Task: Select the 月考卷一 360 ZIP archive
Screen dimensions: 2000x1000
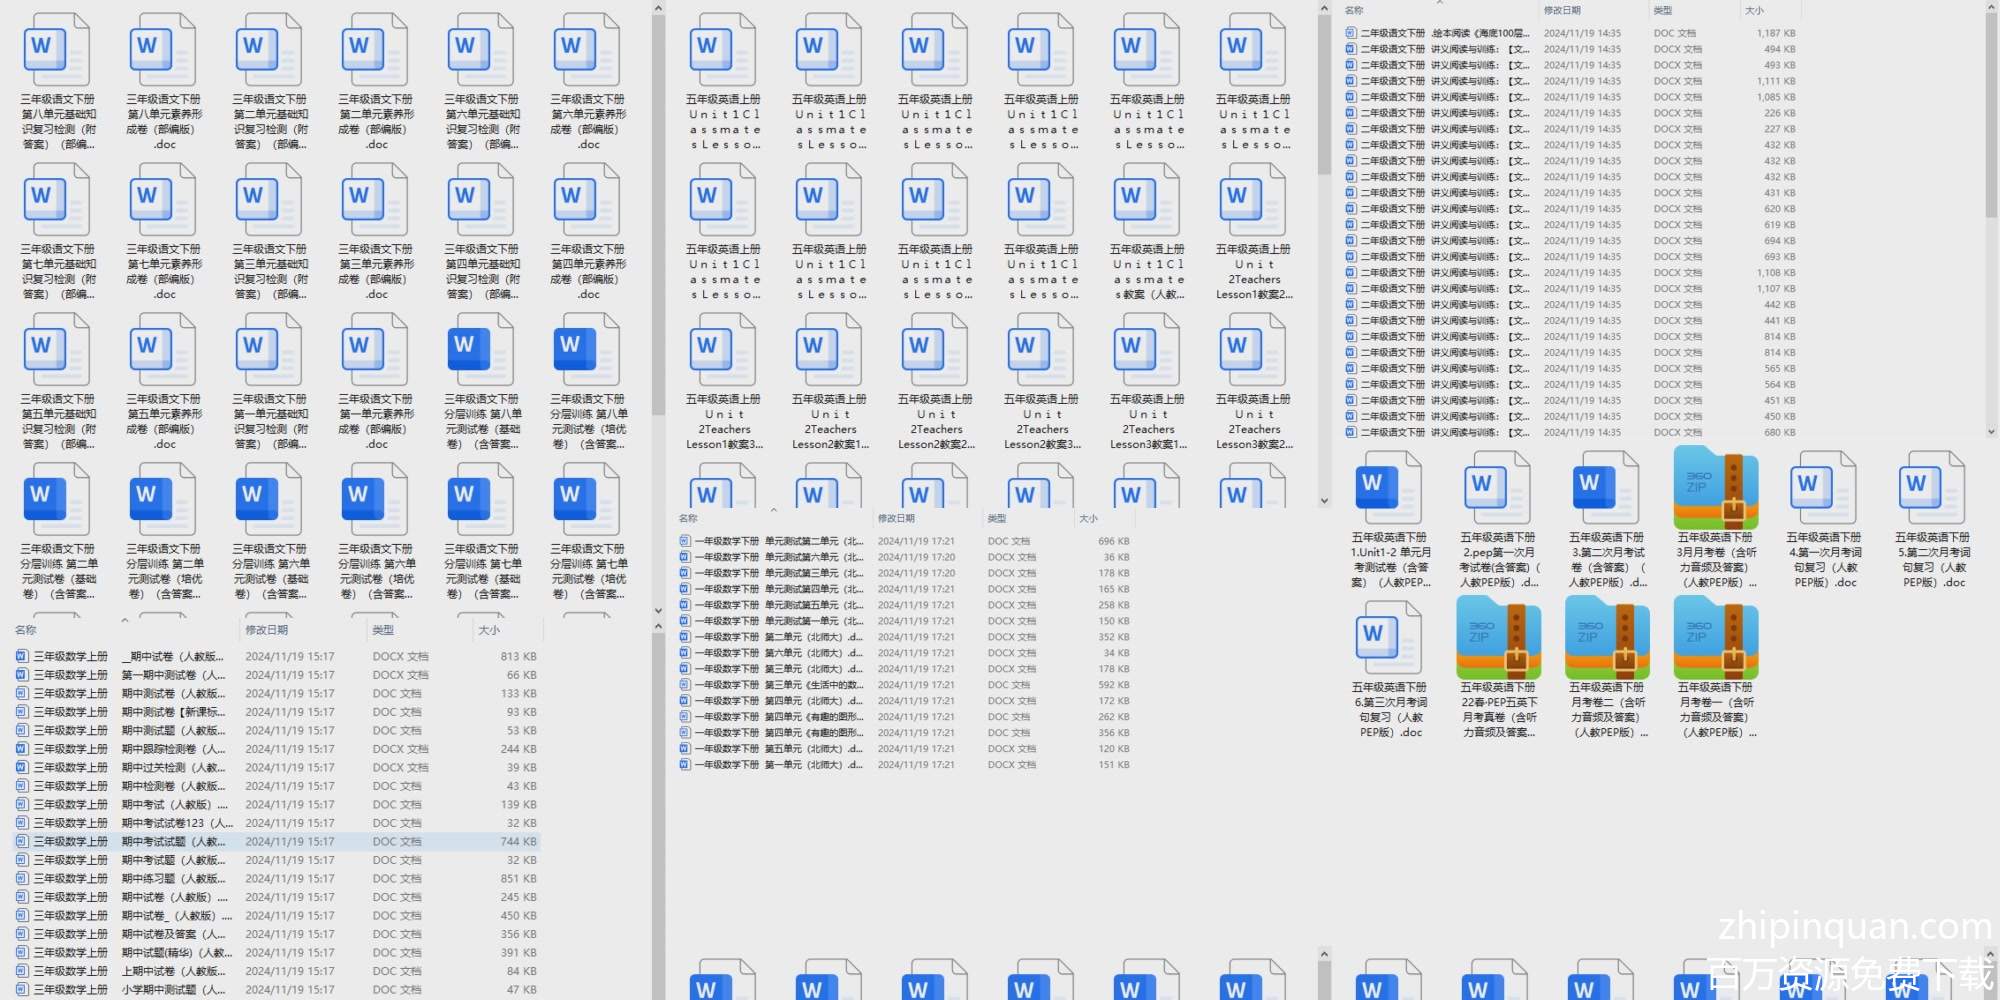Action: [x=1715, y=640]
